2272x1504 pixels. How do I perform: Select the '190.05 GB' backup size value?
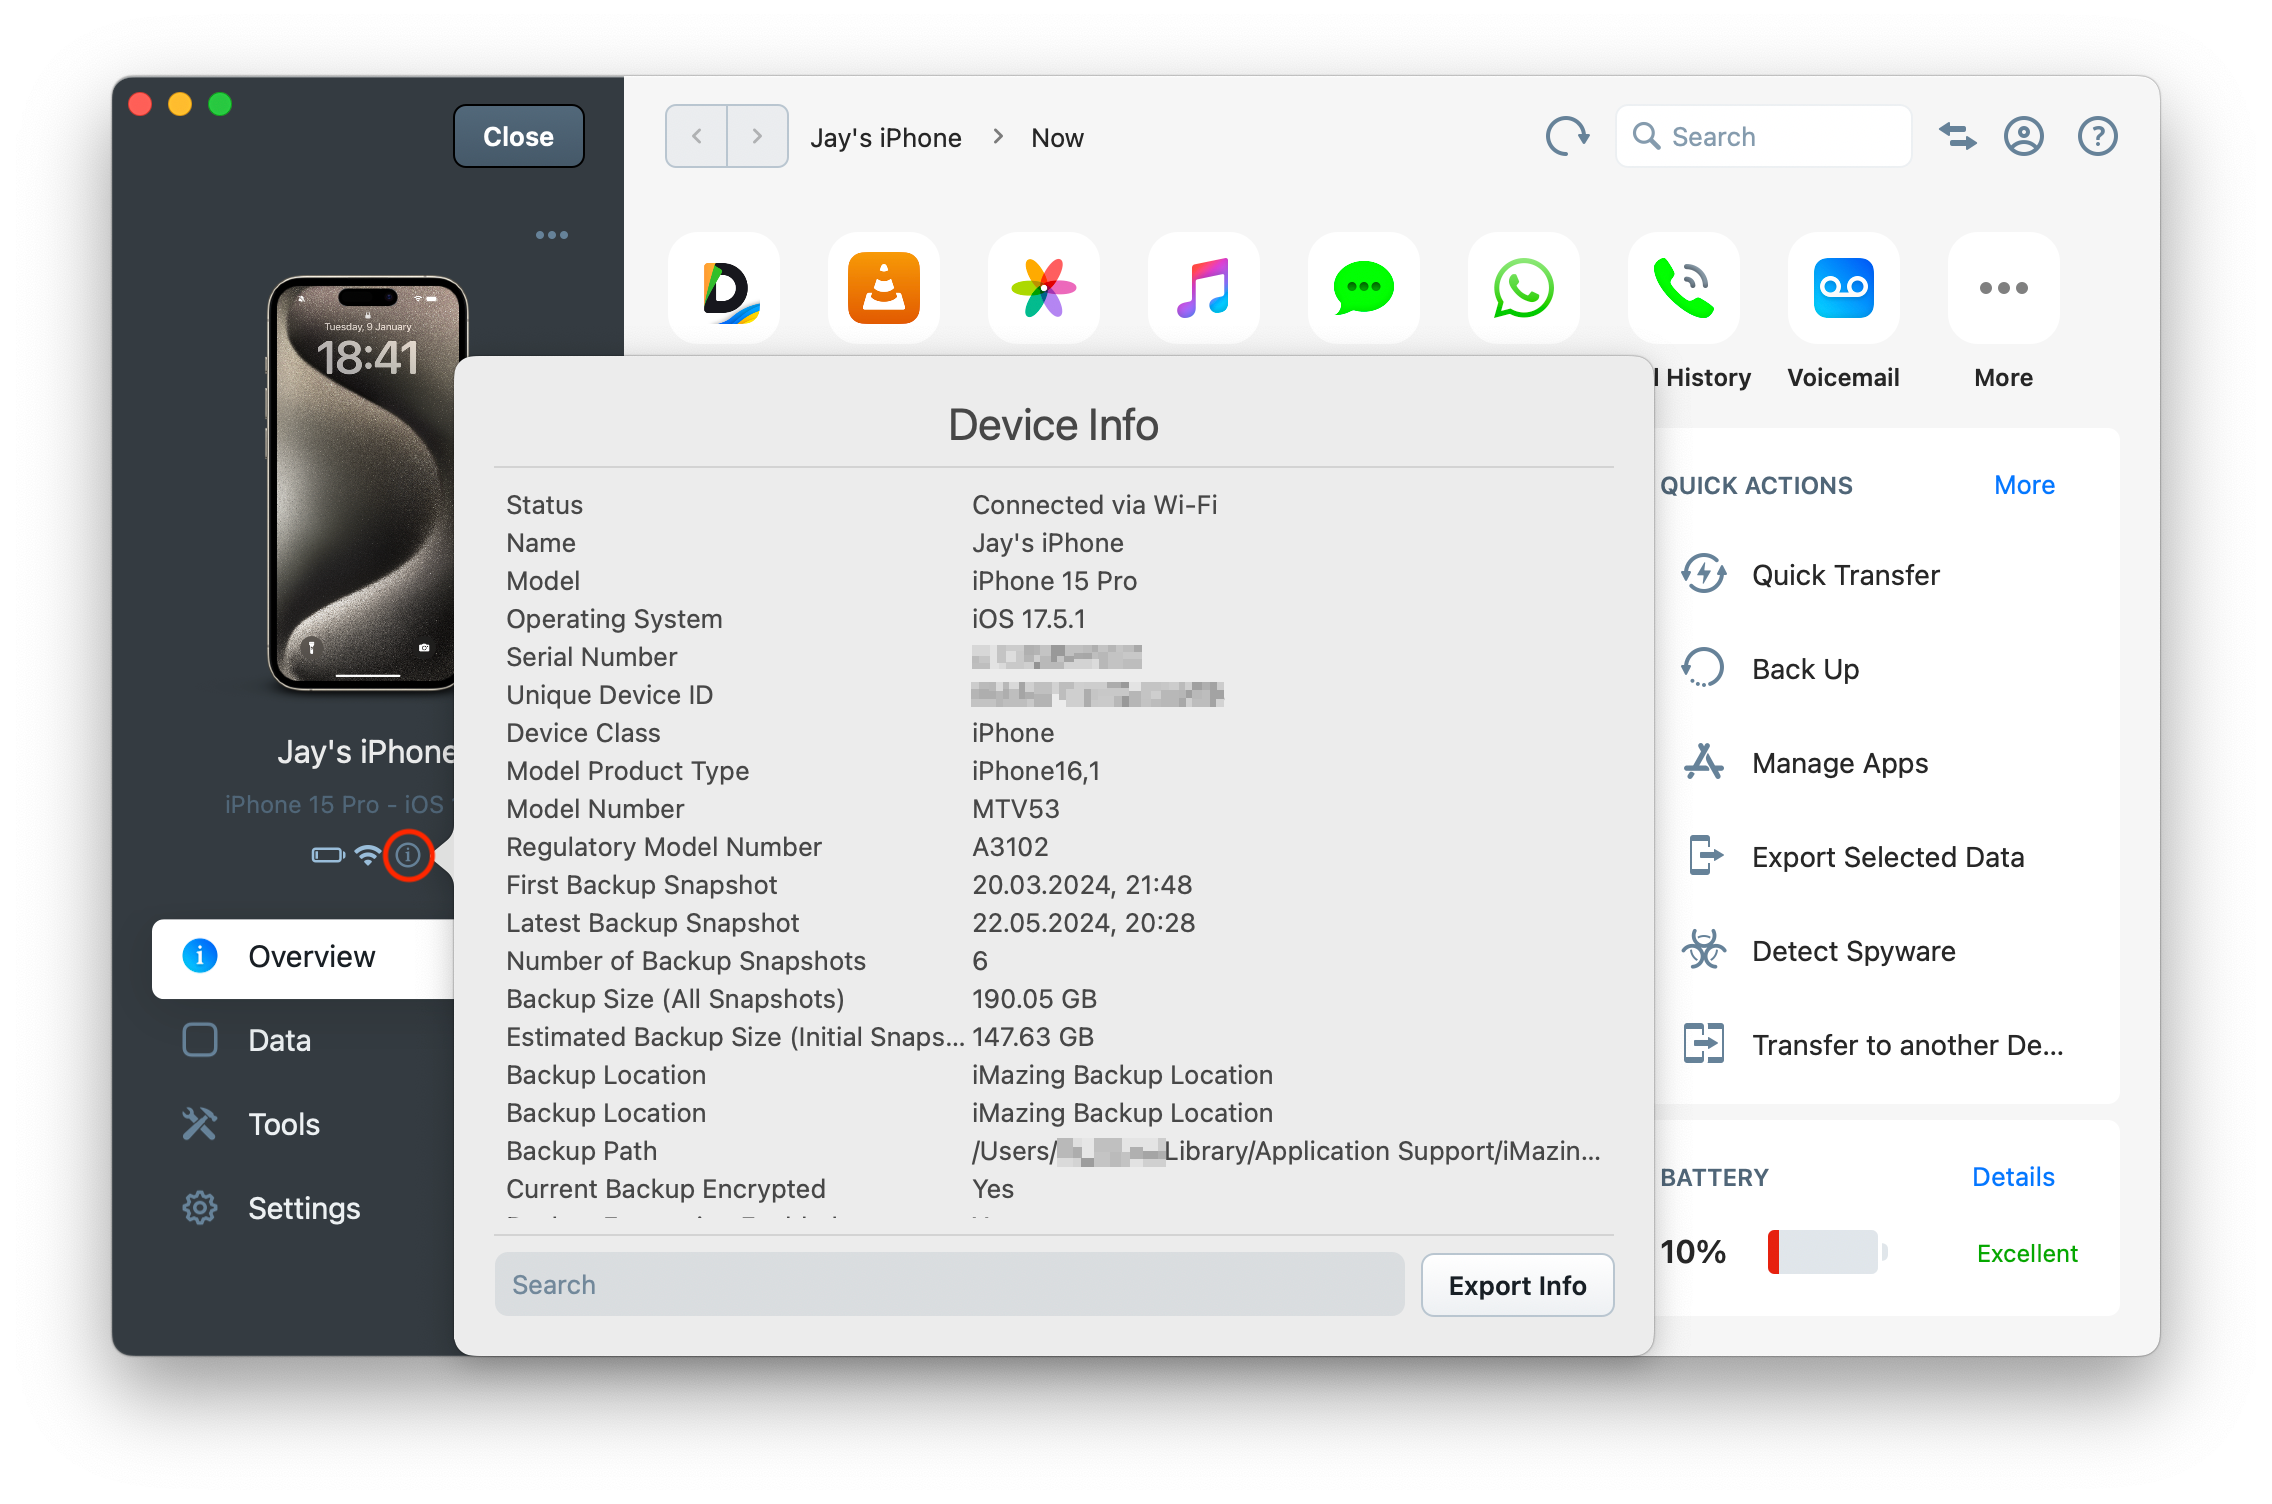click(1034, 999)
